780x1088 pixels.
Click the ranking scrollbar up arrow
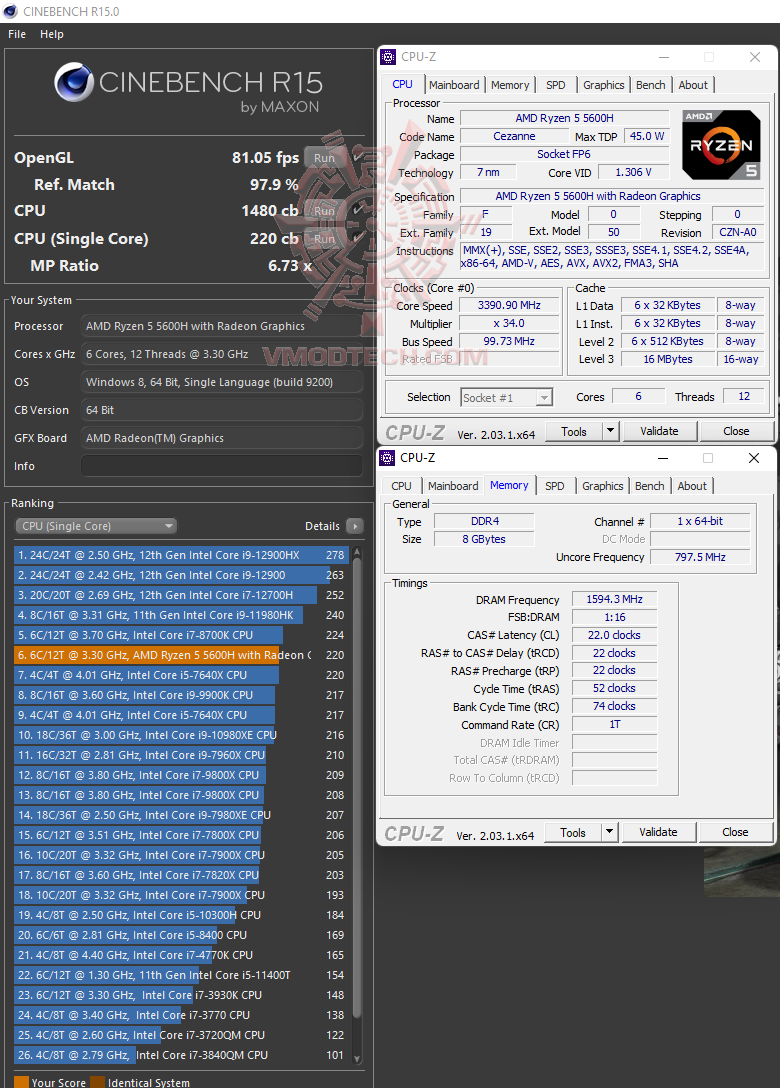[x=357, y=551]
